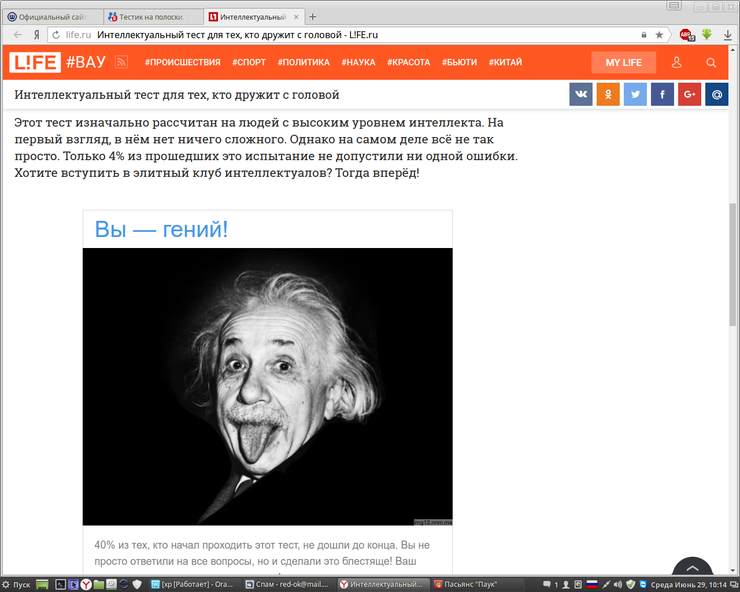
Task: Share the article on VK
Action: [581, 95]
